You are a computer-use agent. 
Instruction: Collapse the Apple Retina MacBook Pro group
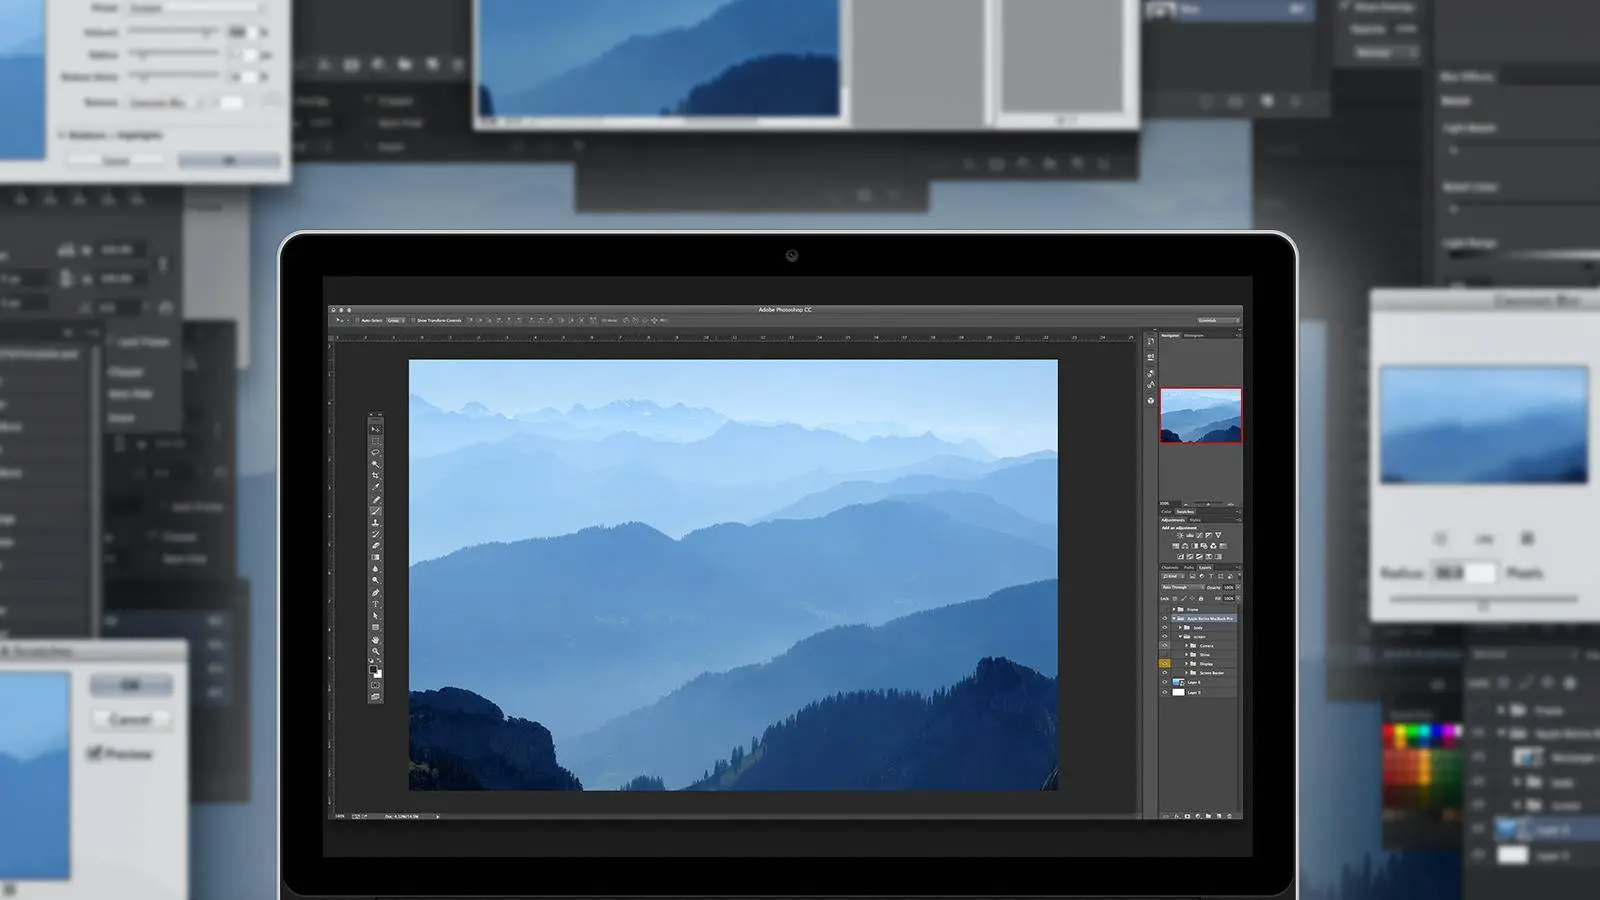point(1174,618)
